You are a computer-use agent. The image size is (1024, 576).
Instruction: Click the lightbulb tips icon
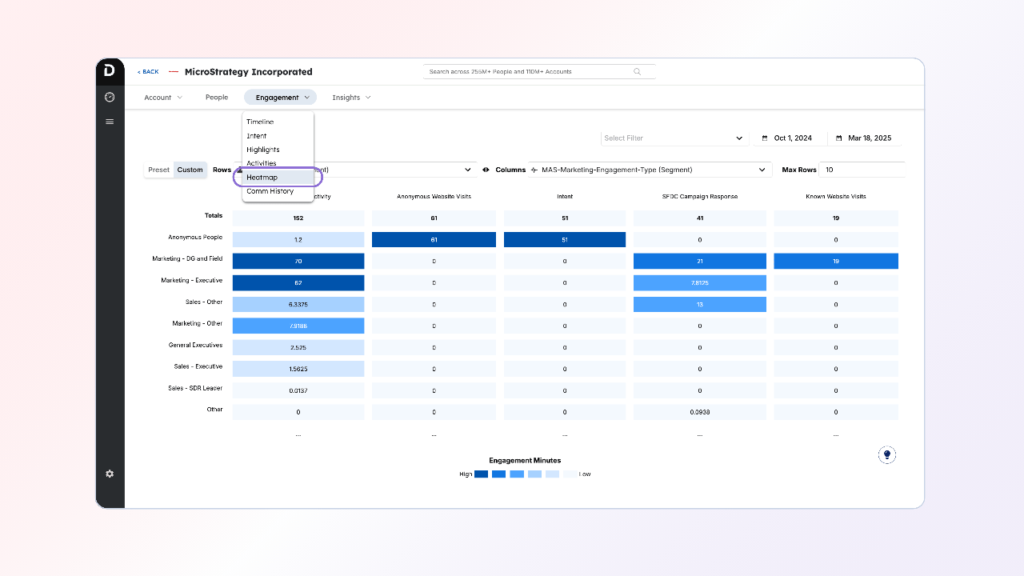click(886, 455)
